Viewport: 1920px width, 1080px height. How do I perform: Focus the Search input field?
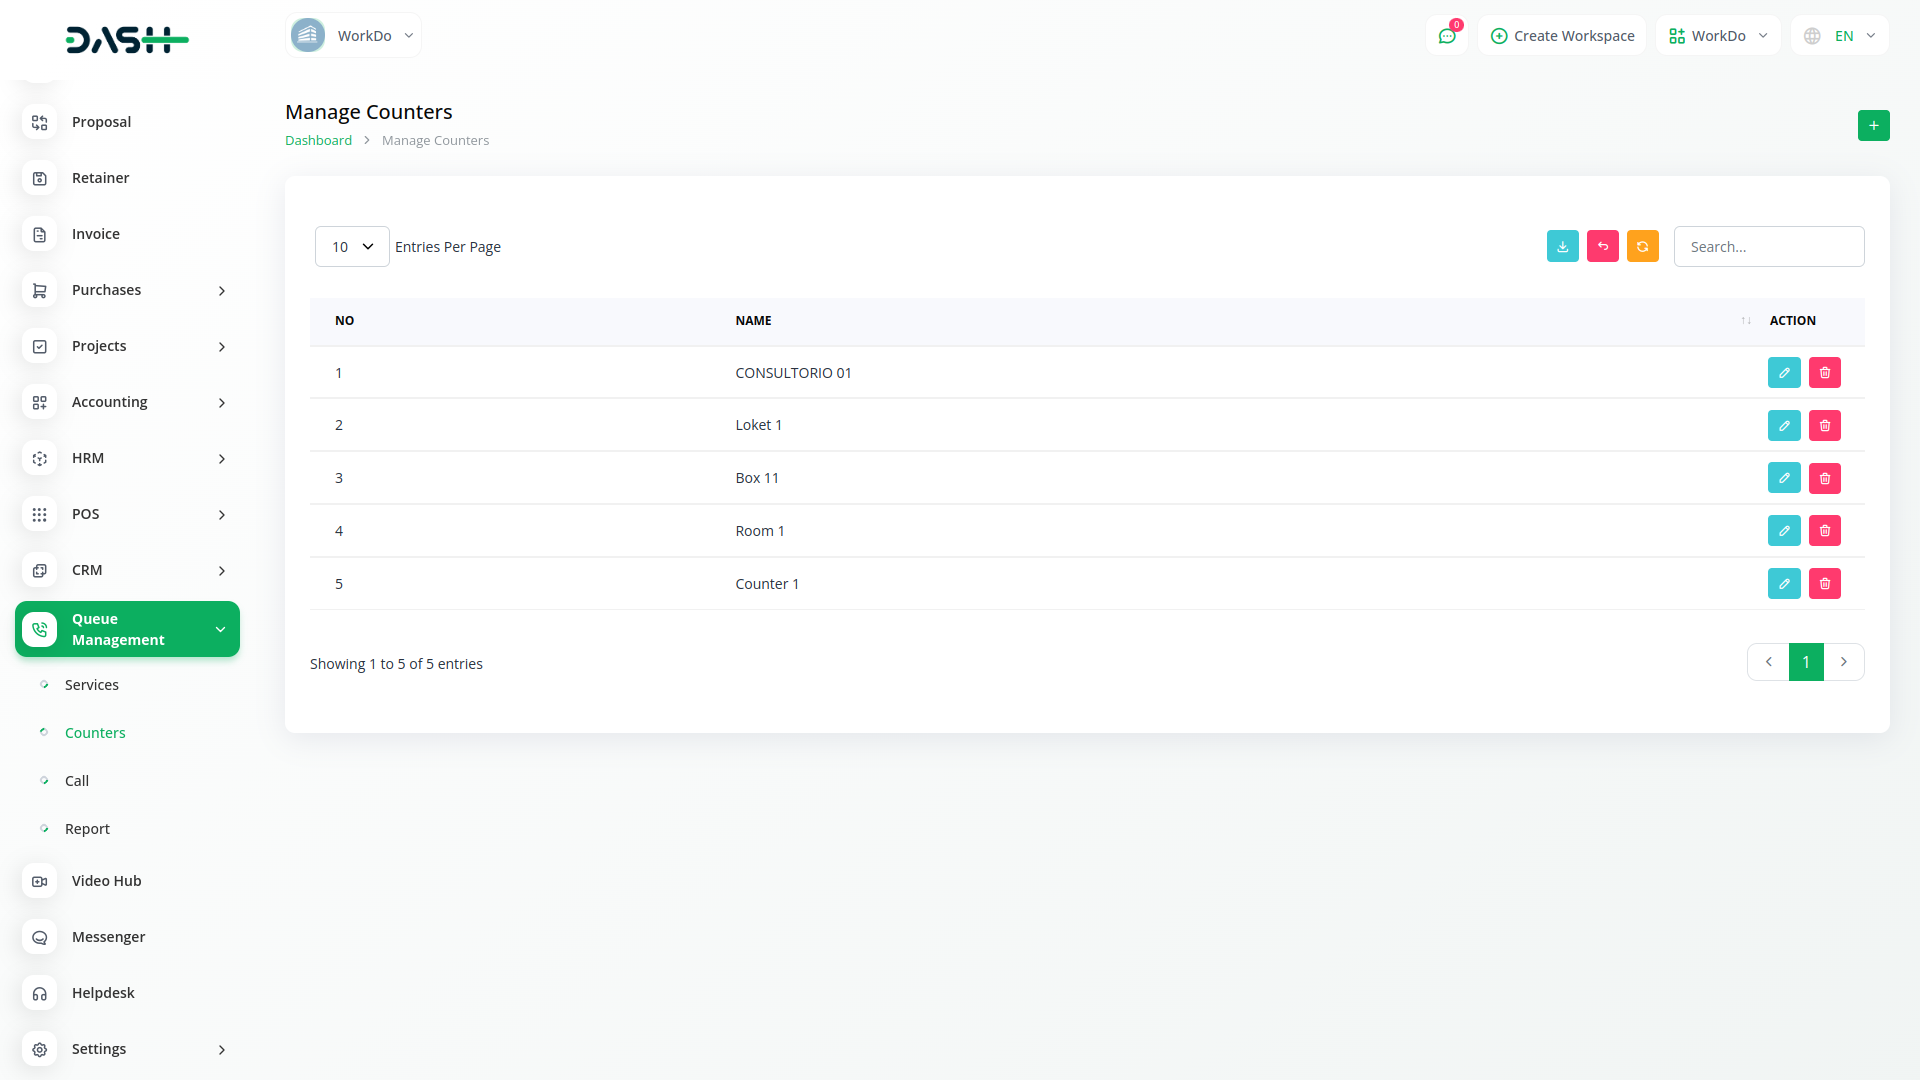(x=1768, y=247)
